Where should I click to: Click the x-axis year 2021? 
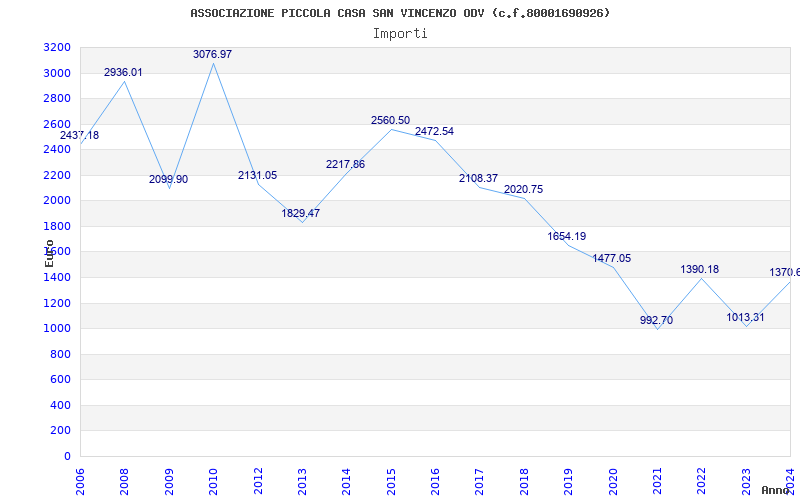657,481
